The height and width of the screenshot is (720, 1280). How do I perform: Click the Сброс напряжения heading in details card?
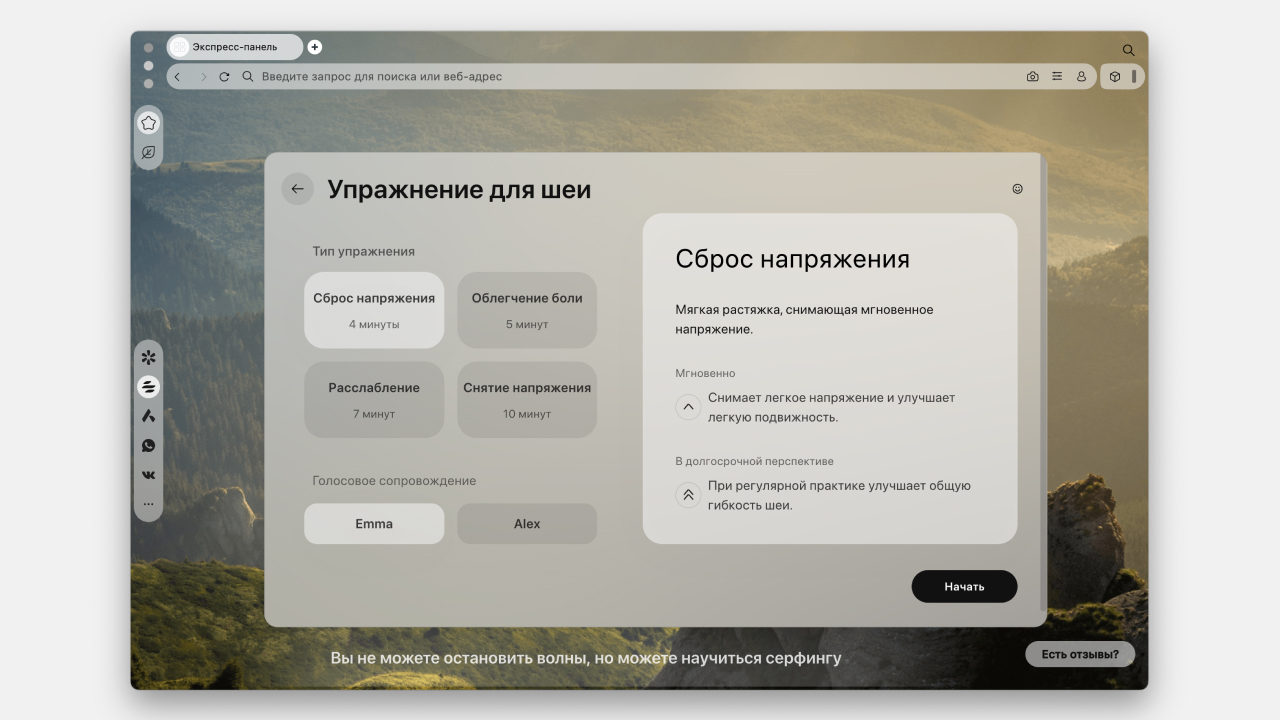pyautogui.click(x=792, y=259)
